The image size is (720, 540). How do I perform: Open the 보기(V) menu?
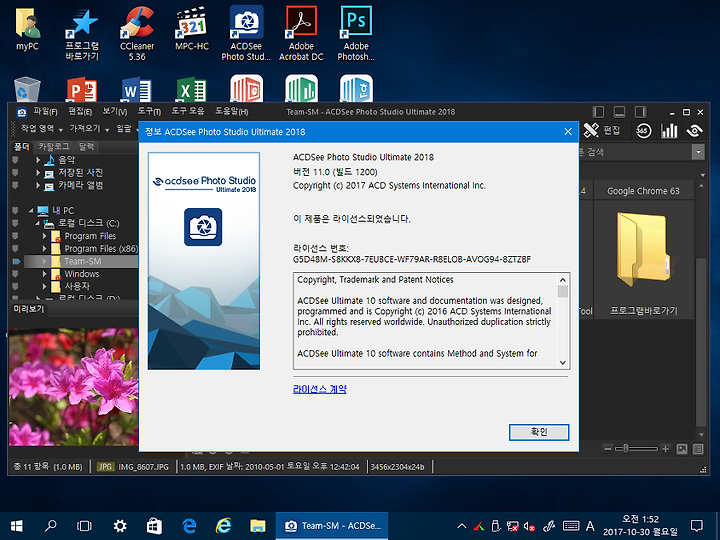(114, 112)
